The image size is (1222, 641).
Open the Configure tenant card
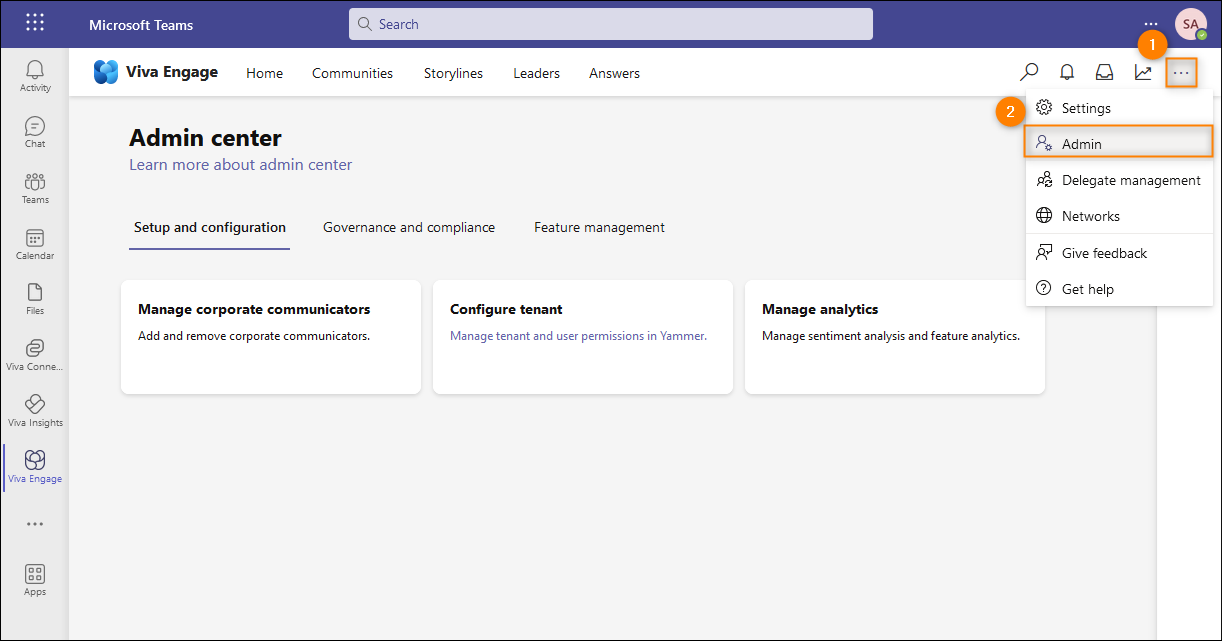pos(583,337)
